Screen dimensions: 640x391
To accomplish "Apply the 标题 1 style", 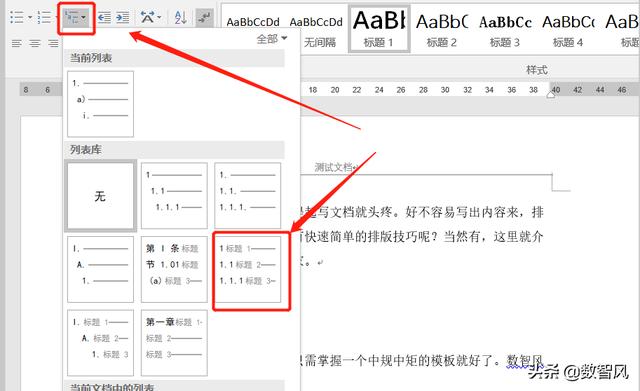I will 379,29.
